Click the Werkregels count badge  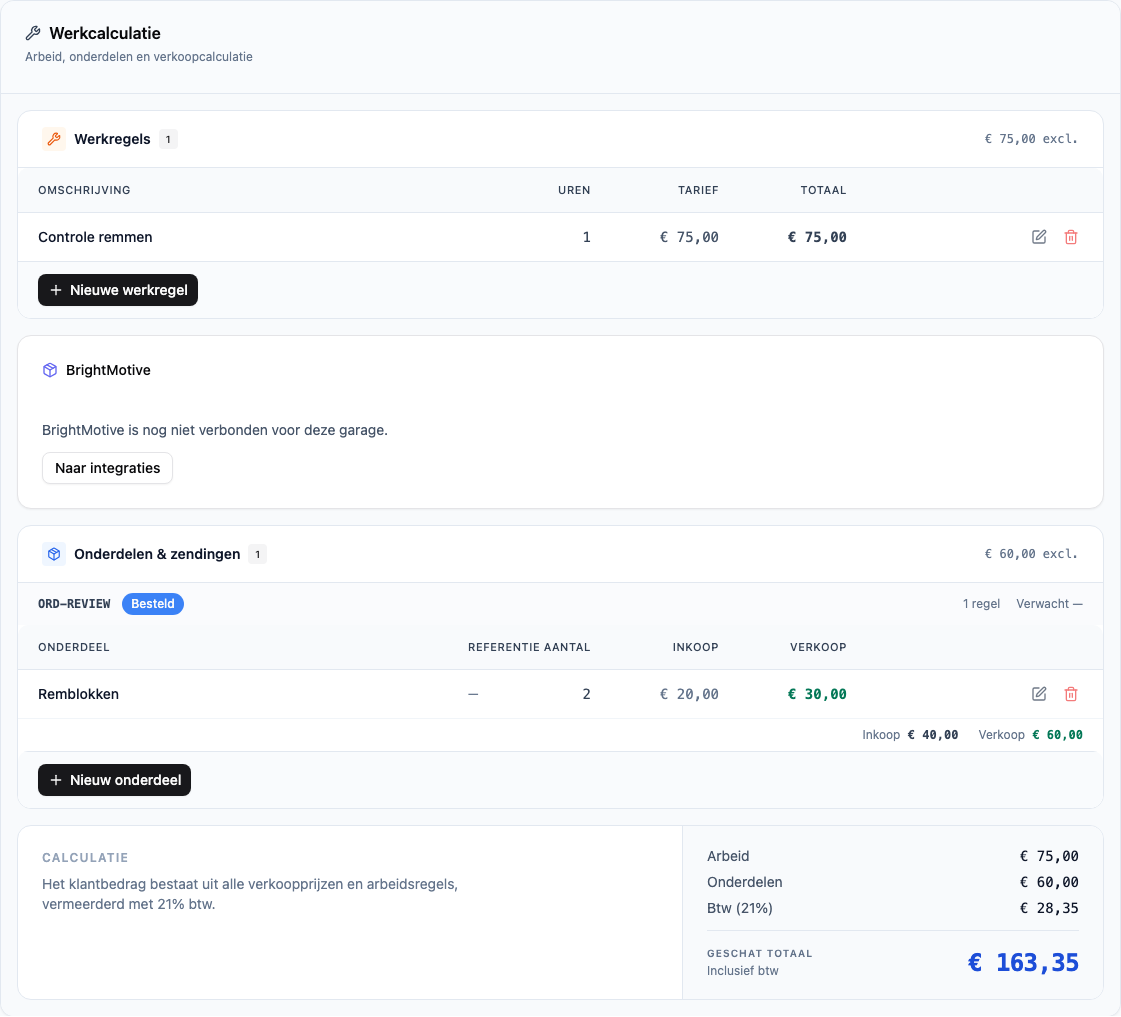pyautogui.click(x=168, y=139)
